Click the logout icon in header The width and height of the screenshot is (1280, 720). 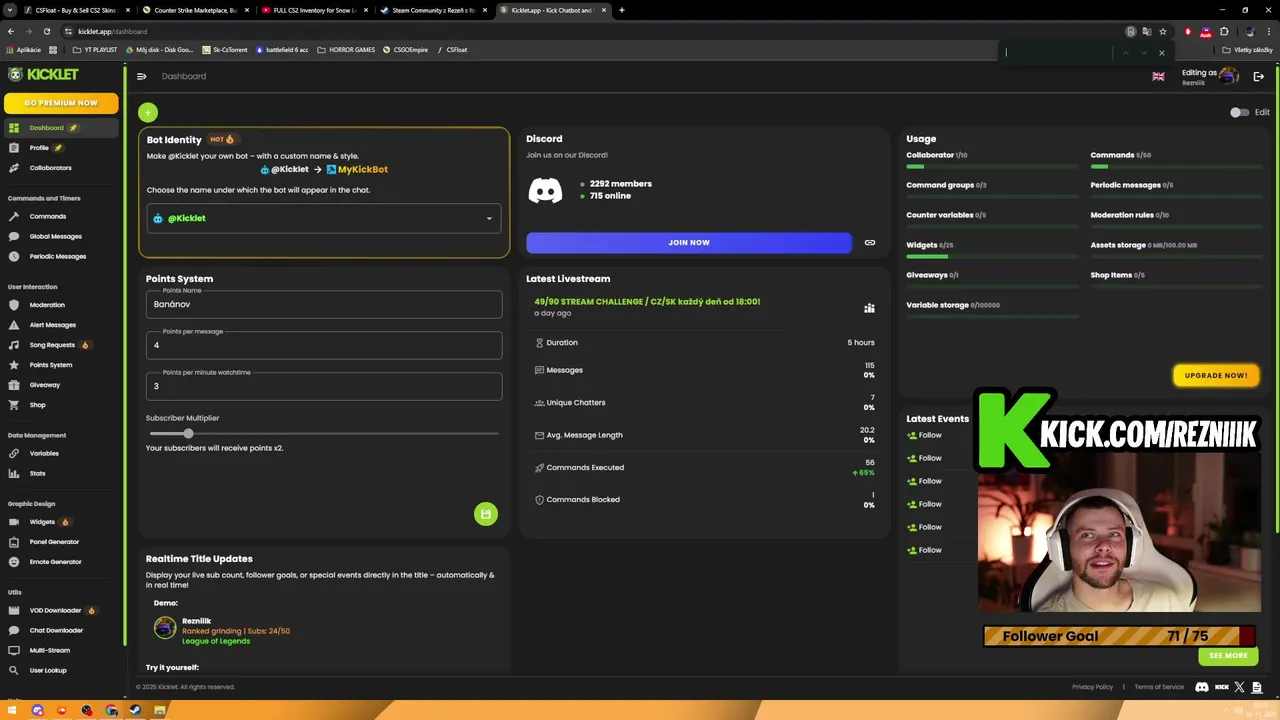click(x=1259, y=76)
